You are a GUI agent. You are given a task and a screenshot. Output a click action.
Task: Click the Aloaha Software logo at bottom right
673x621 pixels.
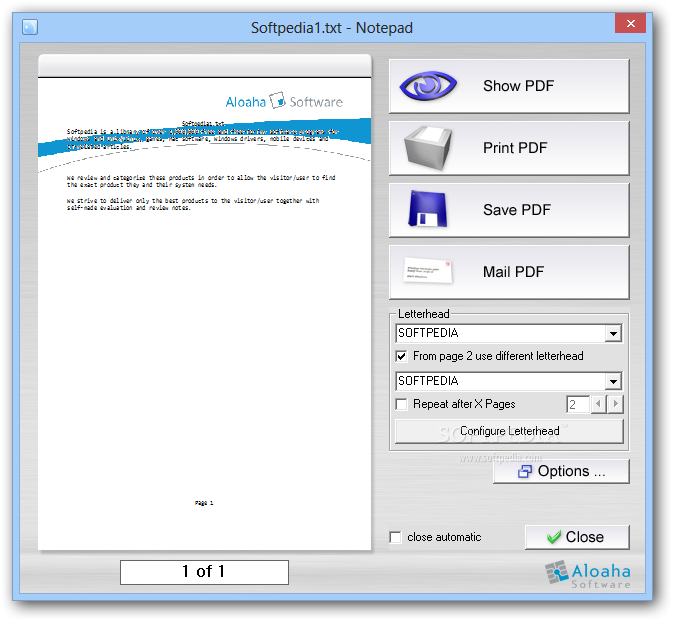click(x=588, y=574)
